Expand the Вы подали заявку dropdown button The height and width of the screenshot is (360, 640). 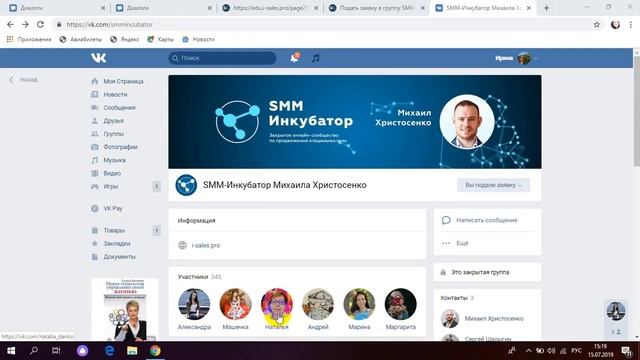click(493, 185)
